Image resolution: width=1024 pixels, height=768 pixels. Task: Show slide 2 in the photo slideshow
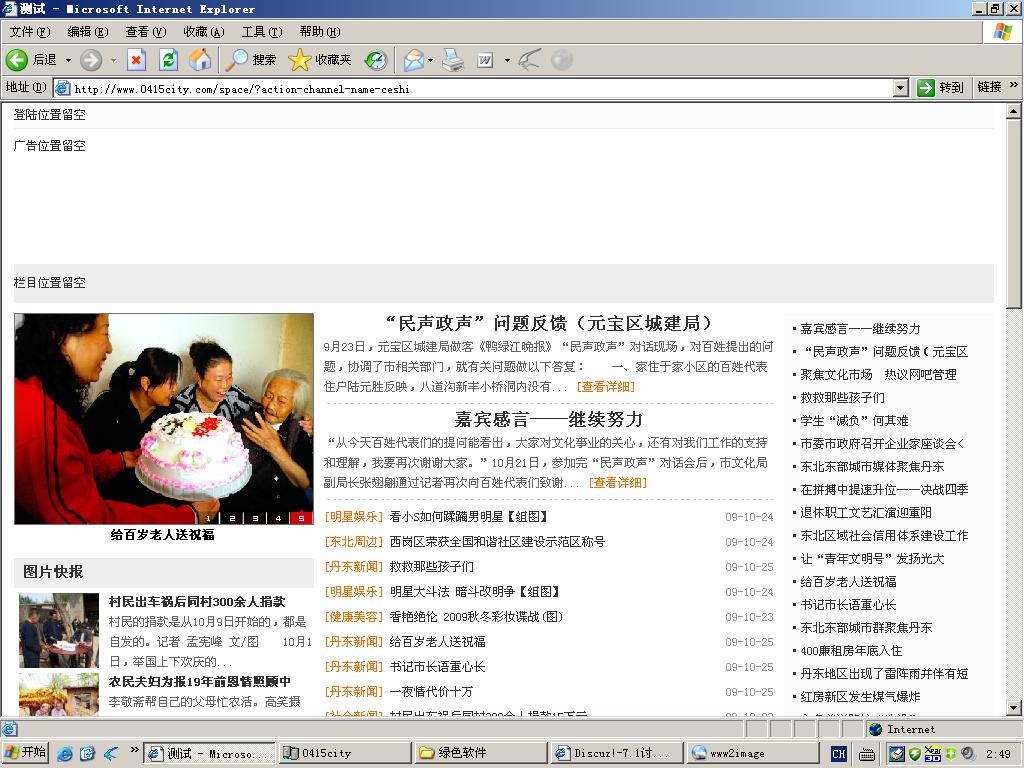pyautogui.click(x=232, y=518)
